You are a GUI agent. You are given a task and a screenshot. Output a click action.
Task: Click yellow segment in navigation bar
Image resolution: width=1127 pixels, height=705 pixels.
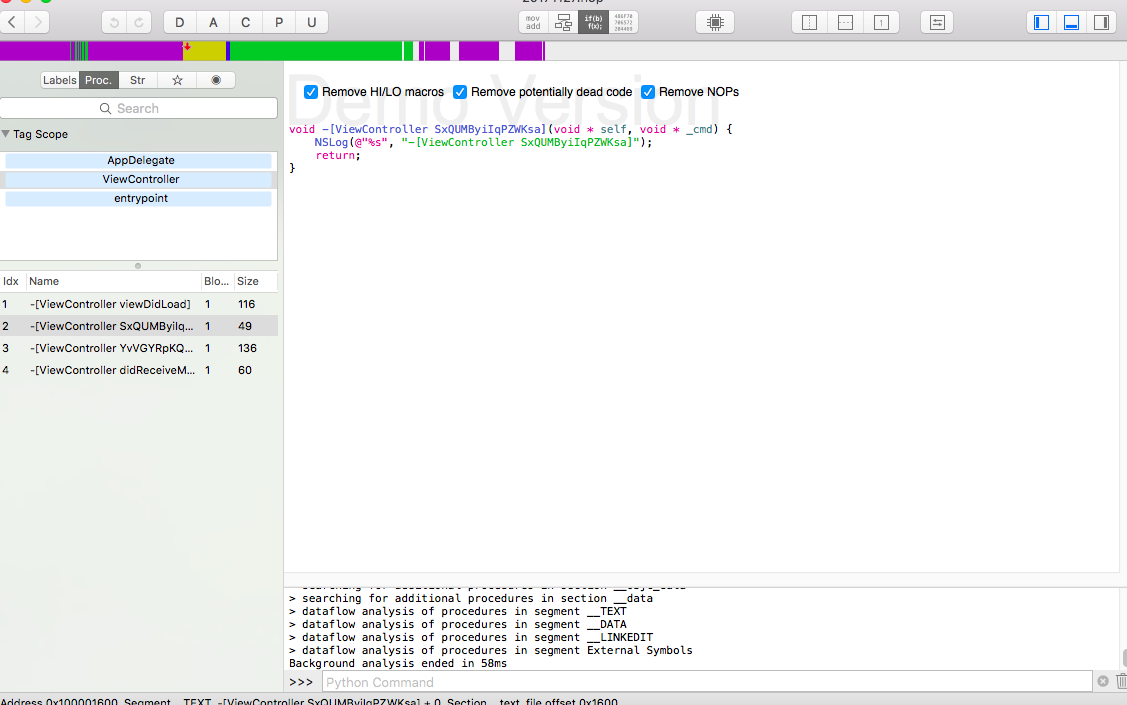pyautogui.click(x=205, y=51)
